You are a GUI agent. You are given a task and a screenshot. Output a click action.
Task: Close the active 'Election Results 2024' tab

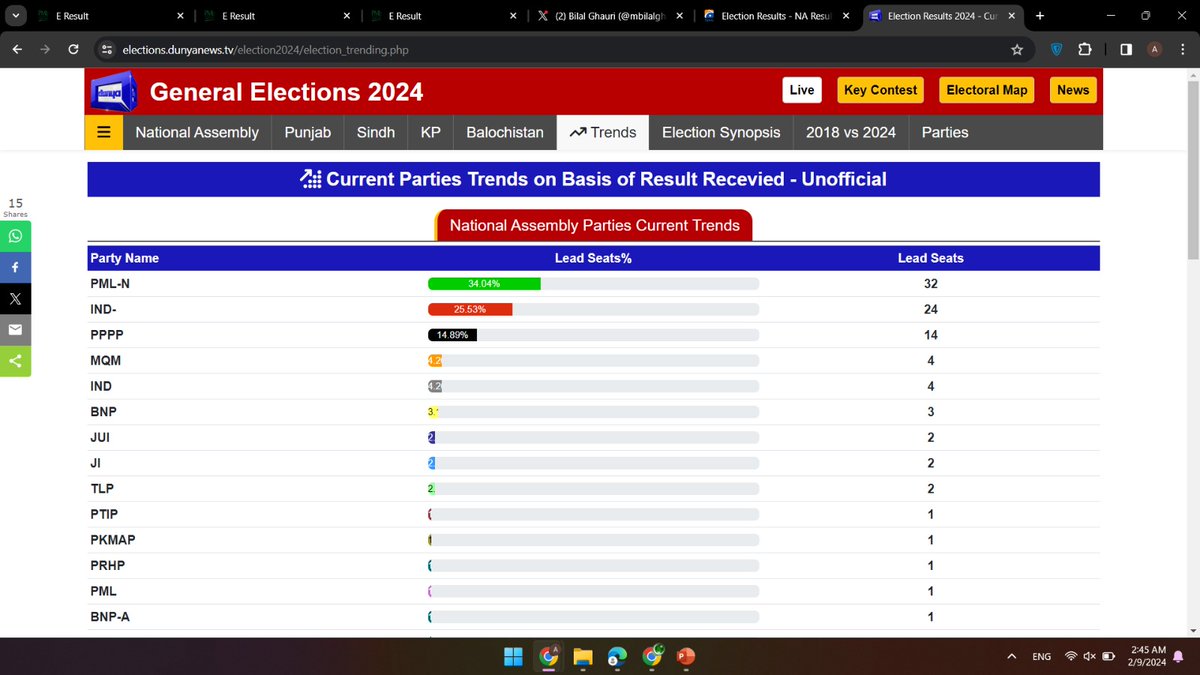pyautogui.click(x=1013, y=16)
